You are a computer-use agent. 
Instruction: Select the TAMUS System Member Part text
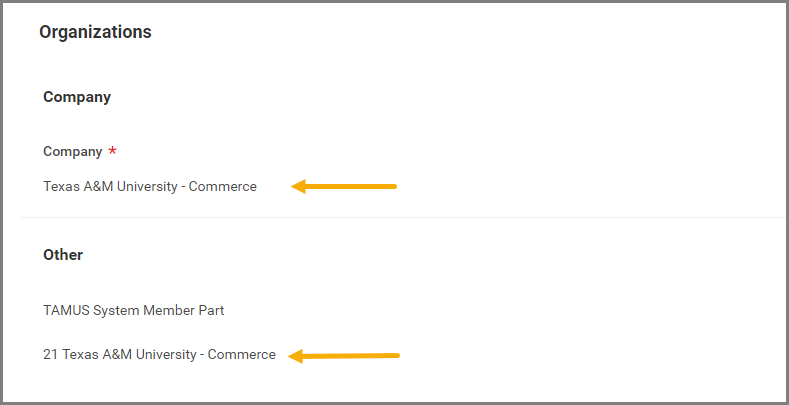pyautogui.click(x=133, y=310)
